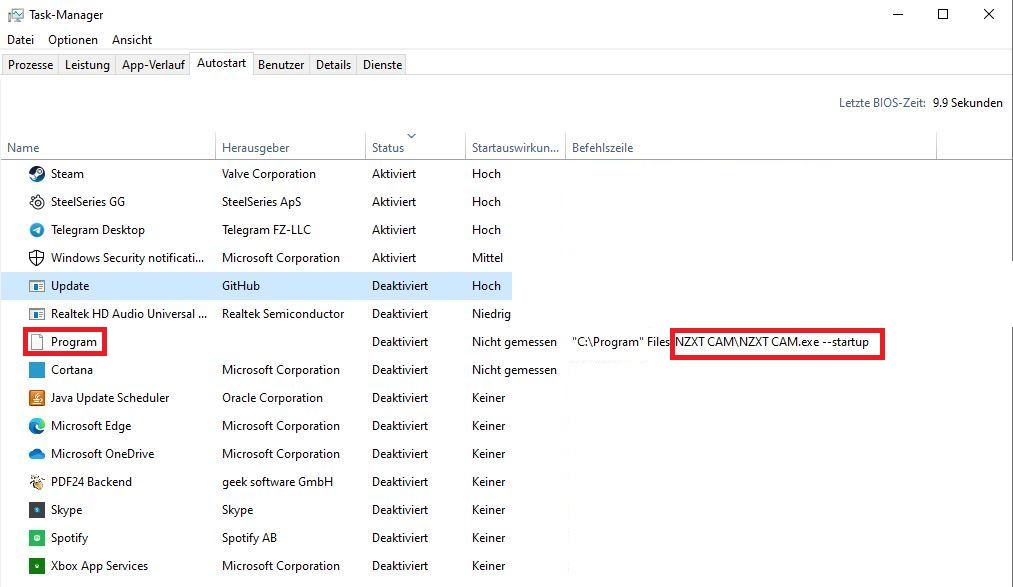Sort by the Startauswirkungen column header

[516, 148]
